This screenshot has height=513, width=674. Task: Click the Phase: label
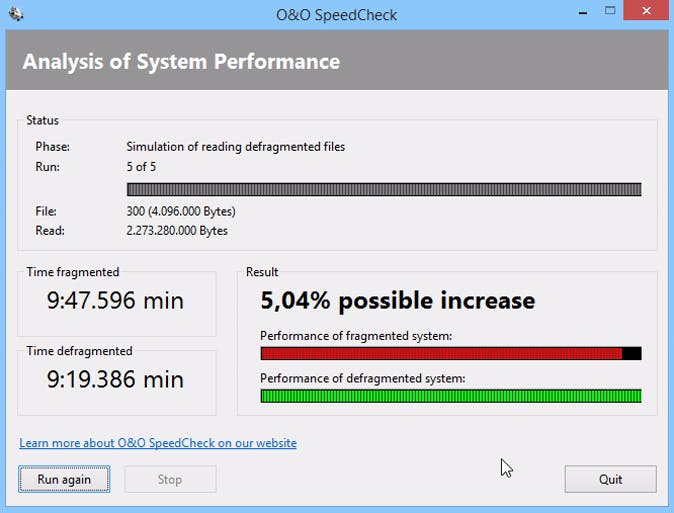[52, 147]
